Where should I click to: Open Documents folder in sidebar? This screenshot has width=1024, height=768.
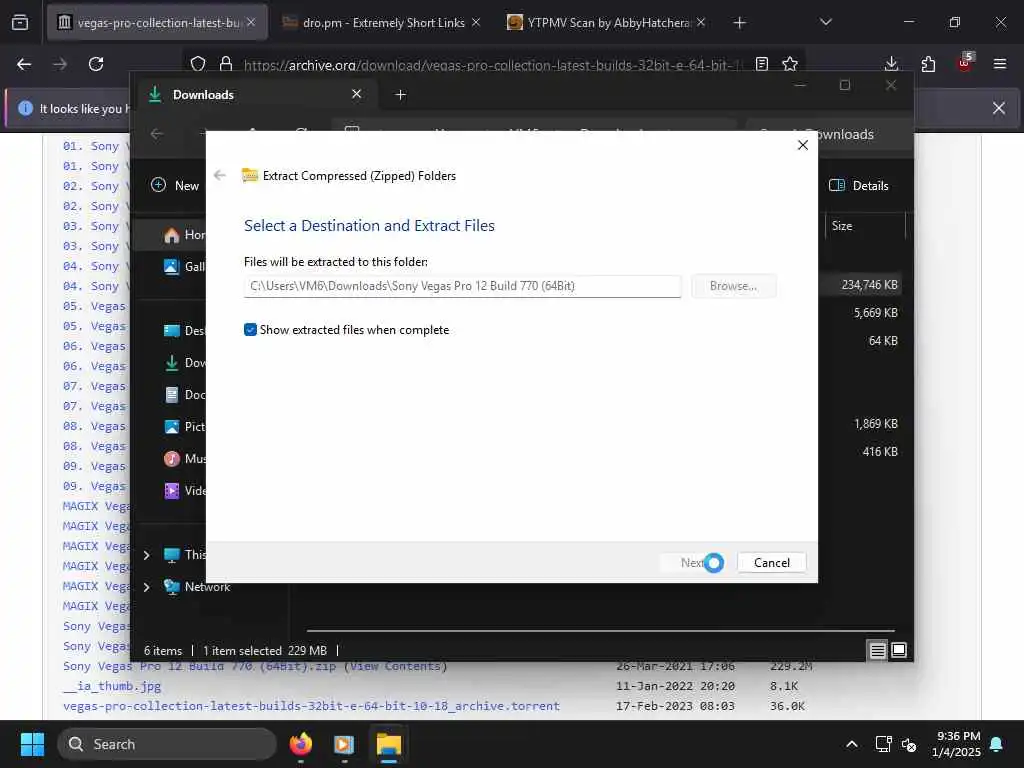(184, 394)
